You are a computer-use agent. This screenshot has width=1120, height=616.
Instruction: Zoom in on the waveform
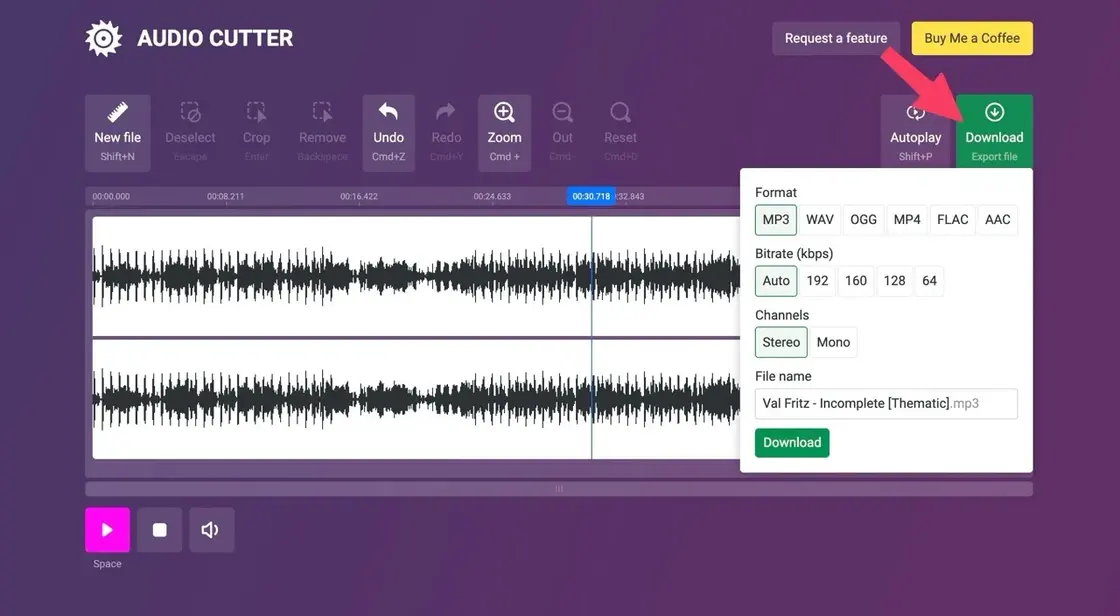click(504, 133)
